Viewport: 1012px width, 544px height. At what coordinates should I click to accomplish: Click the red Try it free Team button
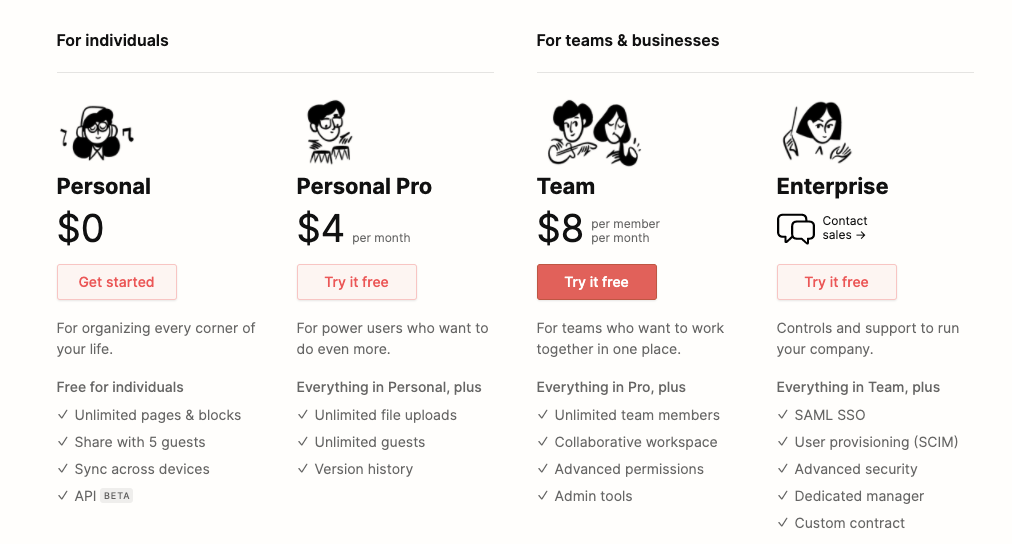click(x=597, y=282)
